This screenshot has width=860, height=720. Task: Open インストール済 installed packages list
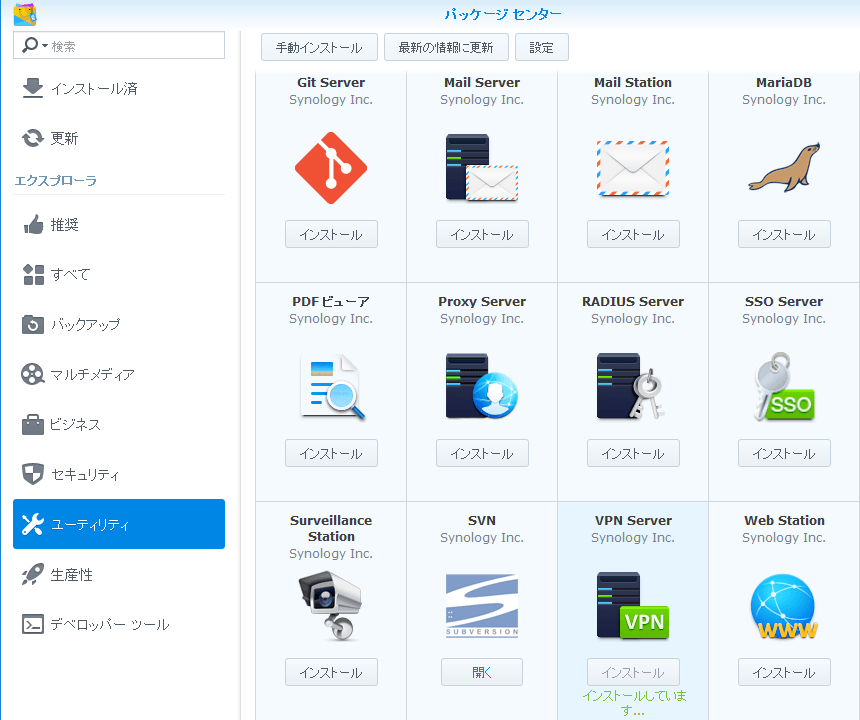click(x=119, y=88)
